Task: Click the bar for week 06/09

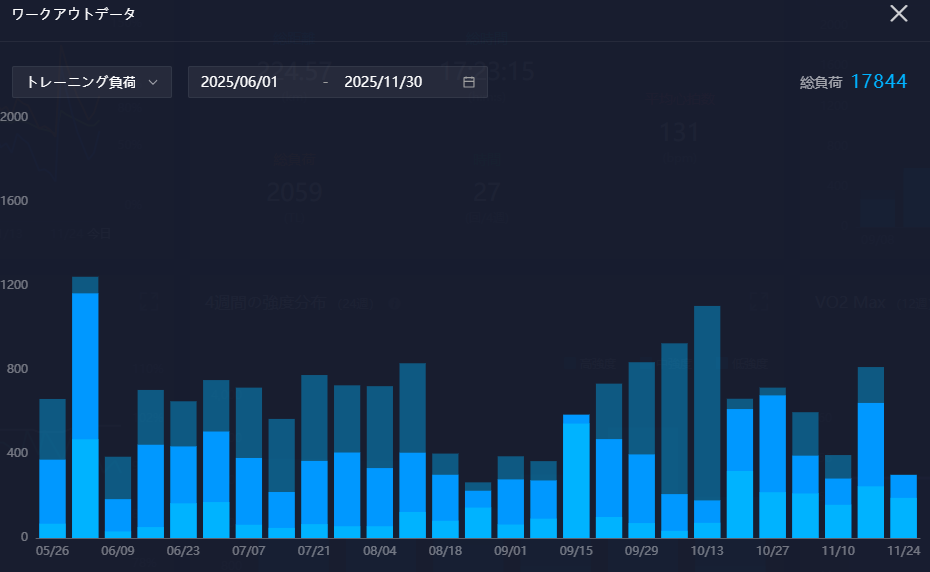Action: tap(118, 498)
